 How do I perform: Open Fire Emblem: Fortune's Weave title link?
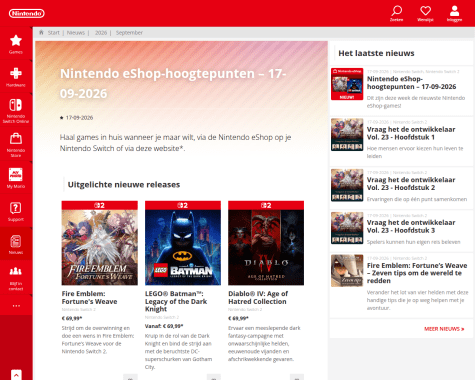click(x=89, y=298)
